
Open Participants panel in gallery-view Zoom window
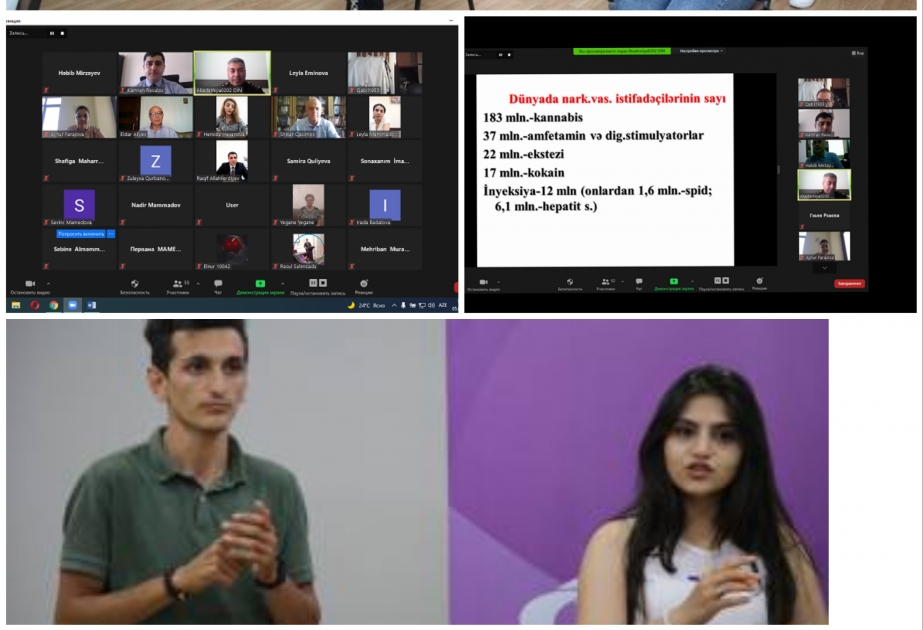pos(178,287)
